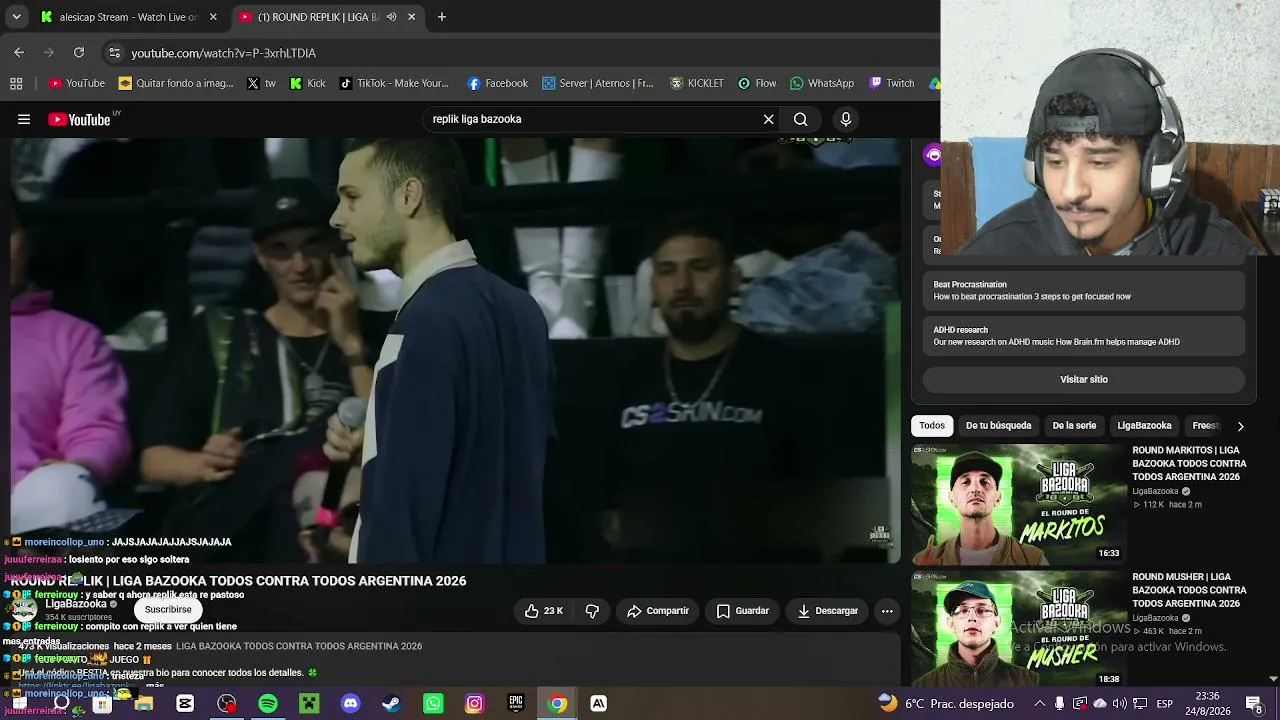Viewport: 1280px width, 720px height.
Task: Show more filter chips with the arrow
Action: [1240, 426]
